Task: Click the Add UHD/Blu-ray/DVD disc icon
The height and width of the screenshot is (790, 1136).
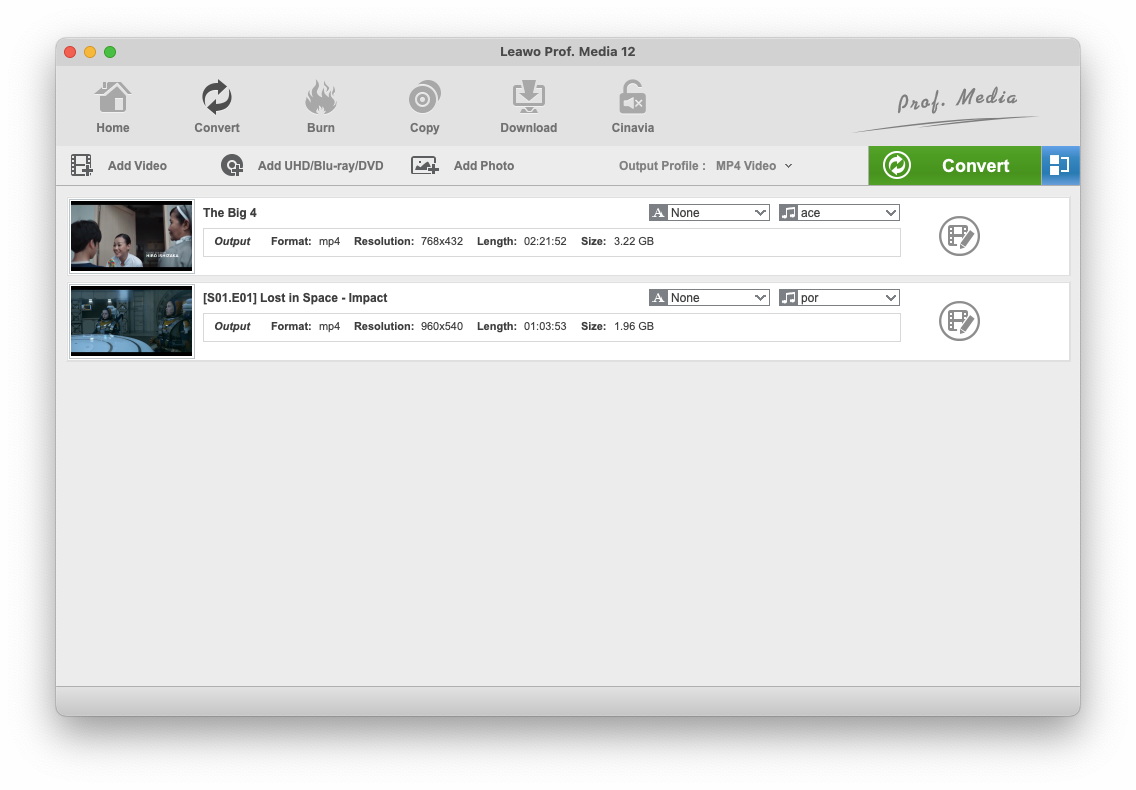Action: tap(232, 165)
